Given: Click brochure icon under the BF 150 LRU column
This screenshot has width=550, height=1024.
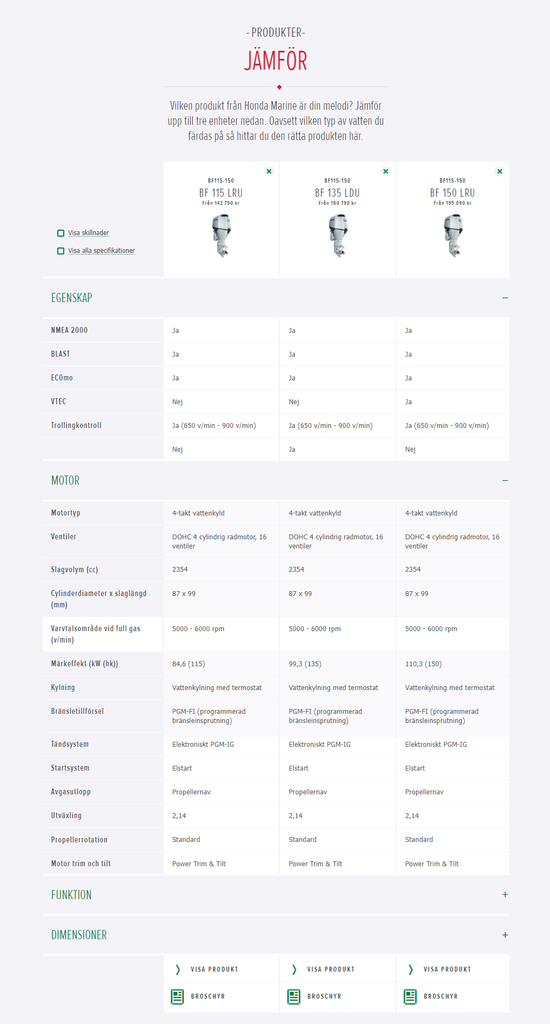Looking at the screenshot, I should [x=410, y=997].
